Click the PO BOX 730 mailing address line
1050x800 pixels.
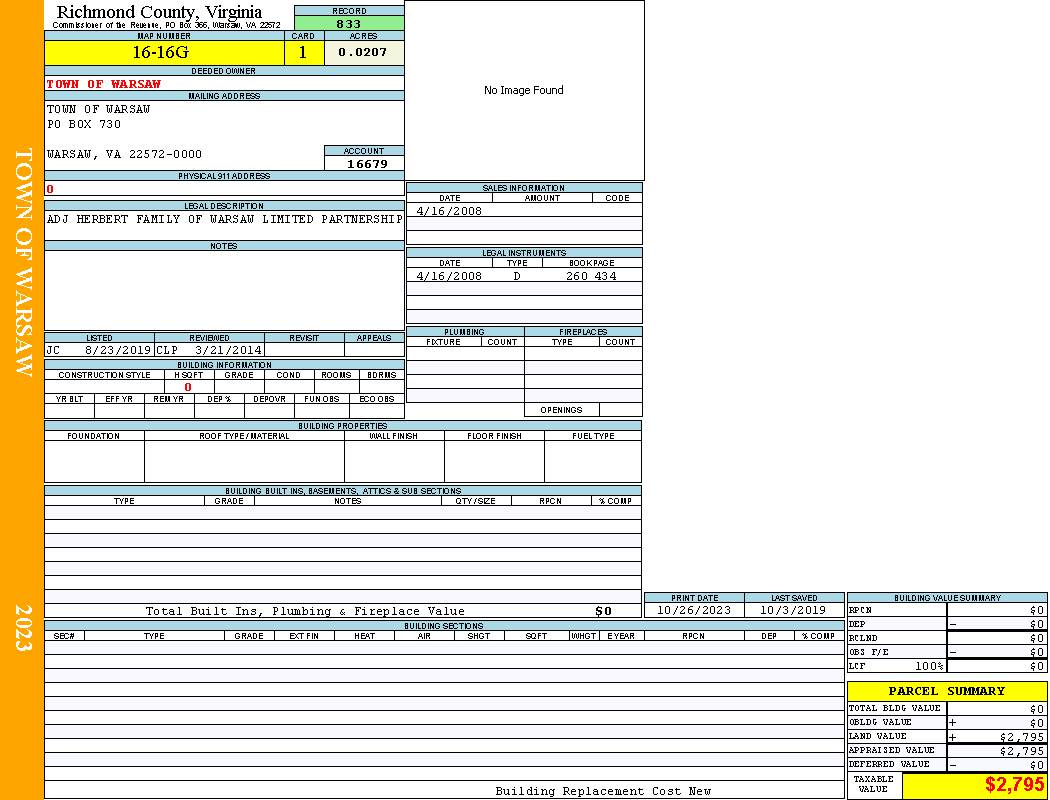click(x=84, y=125)
